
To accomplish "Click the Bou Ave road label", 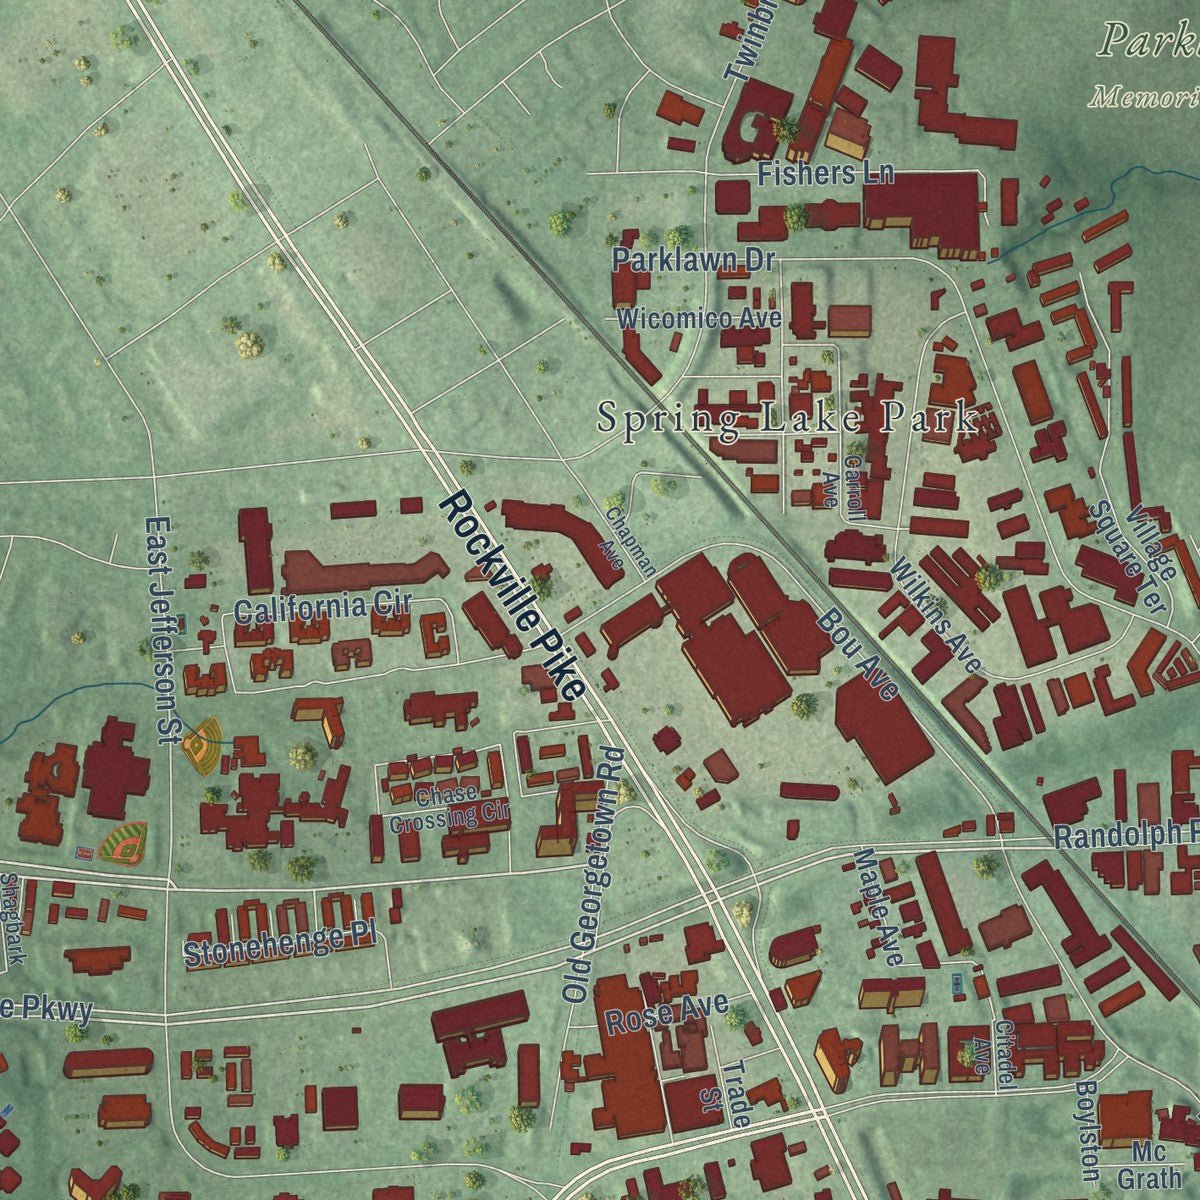I will click(859, 653).
